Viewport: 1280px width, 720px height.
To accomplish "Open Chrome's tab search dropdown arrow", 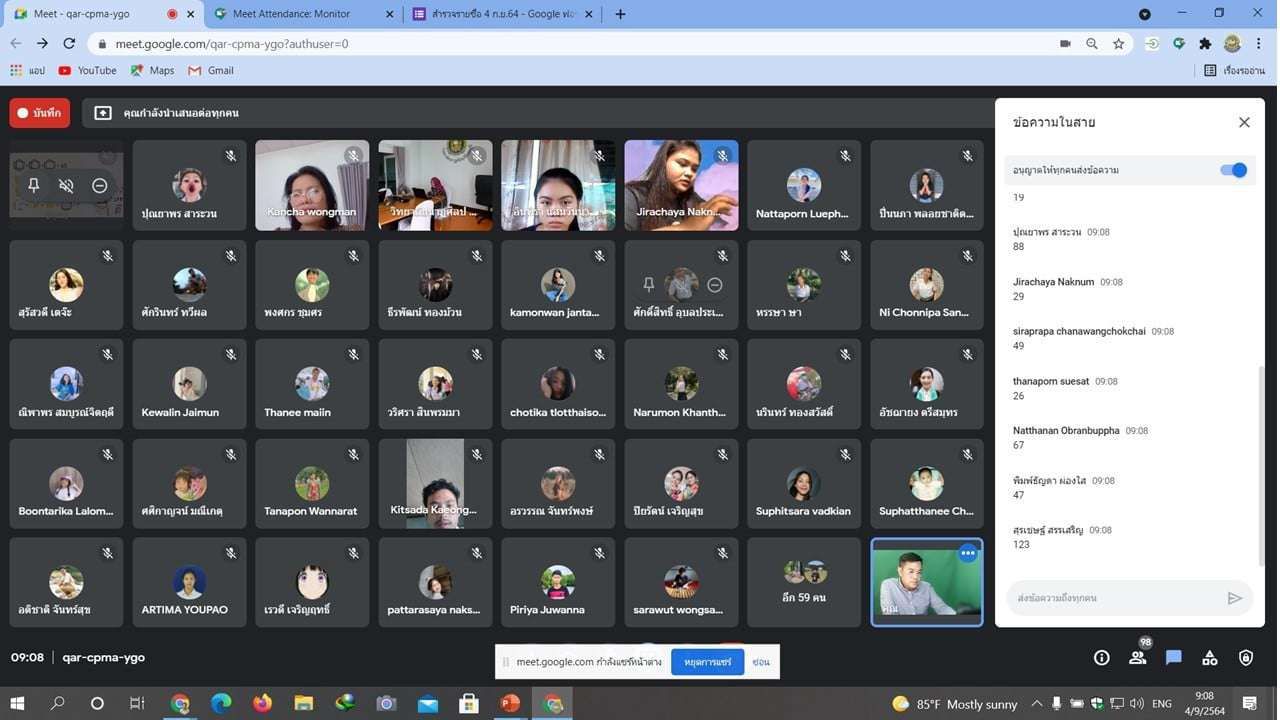I will coord(1145,14).
